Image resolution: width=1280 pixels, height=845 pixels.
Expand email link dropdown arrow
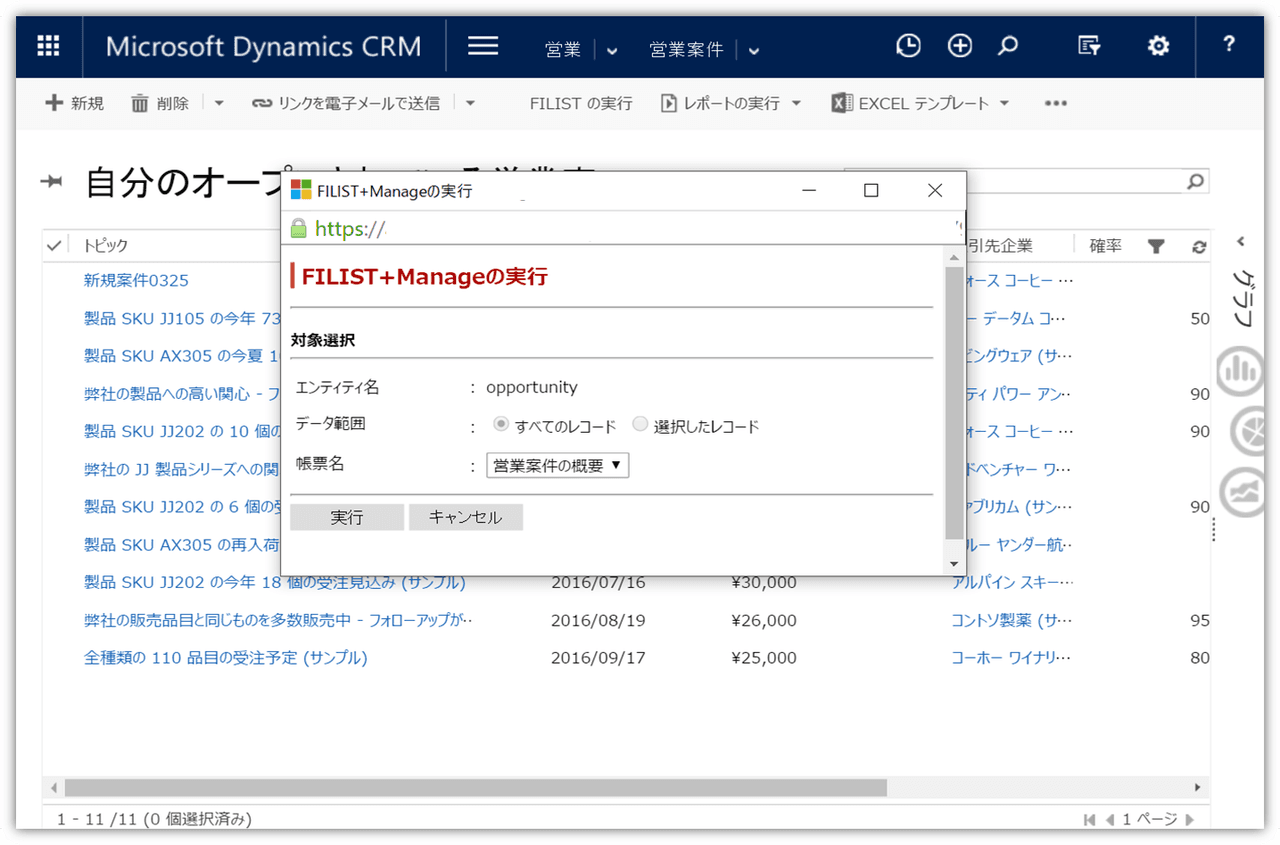(470, 103)
